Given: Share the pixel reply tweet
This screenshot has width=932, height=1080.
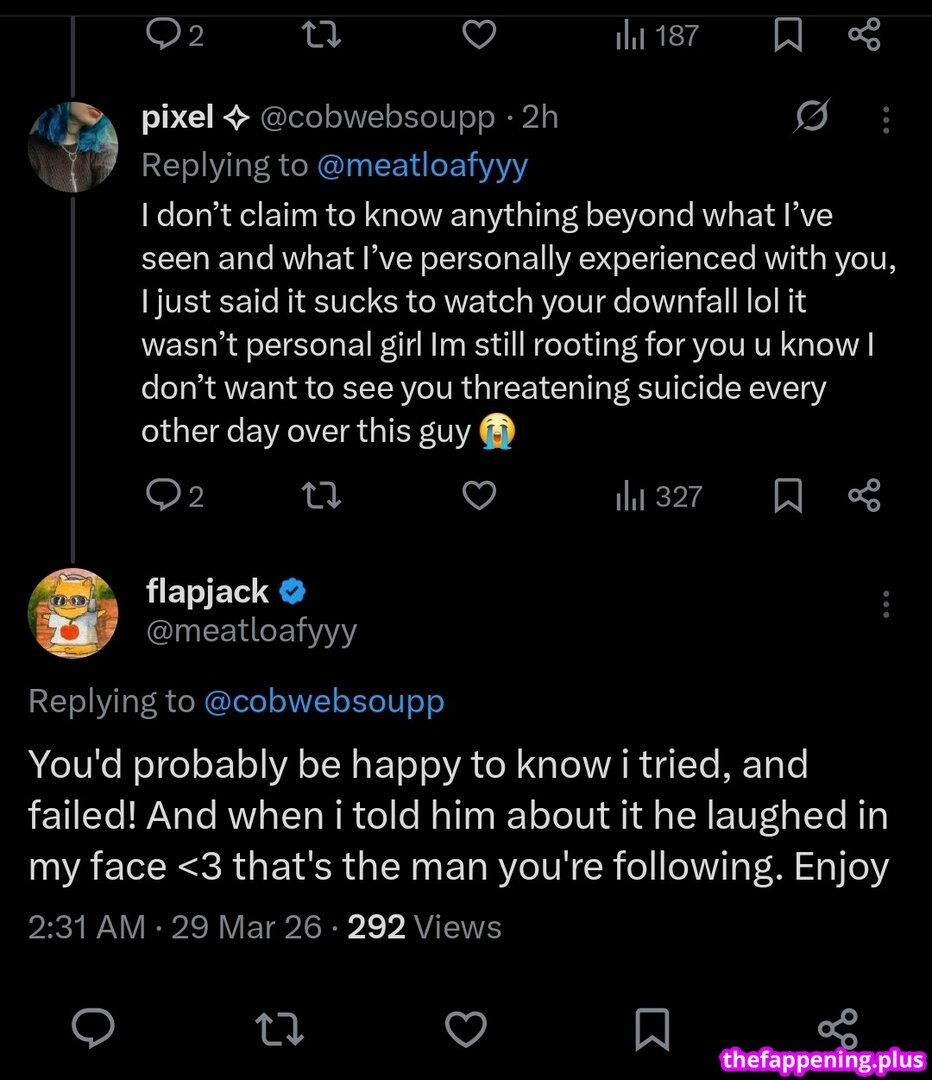Looking at the screenshot, I should click(864, 496).
